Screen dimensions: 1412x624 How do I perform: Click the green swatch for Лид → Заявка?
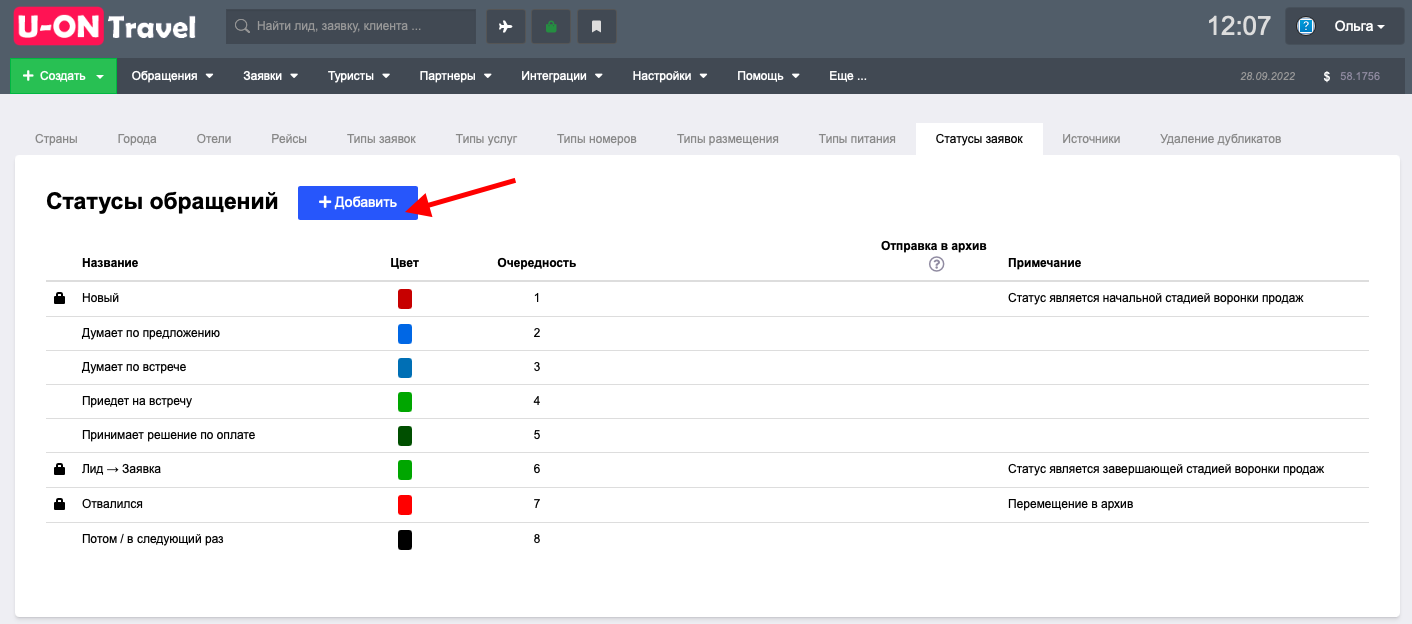point(405,470)
